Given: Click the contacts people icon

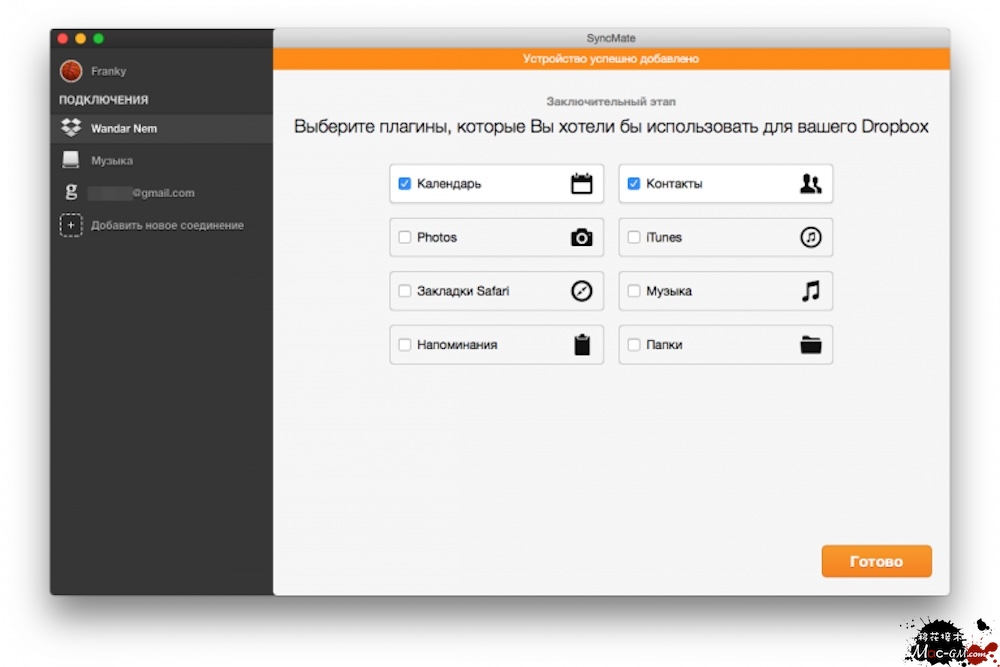Looking at the screenshot, I should pyautogui.click(x=810, y=184).
